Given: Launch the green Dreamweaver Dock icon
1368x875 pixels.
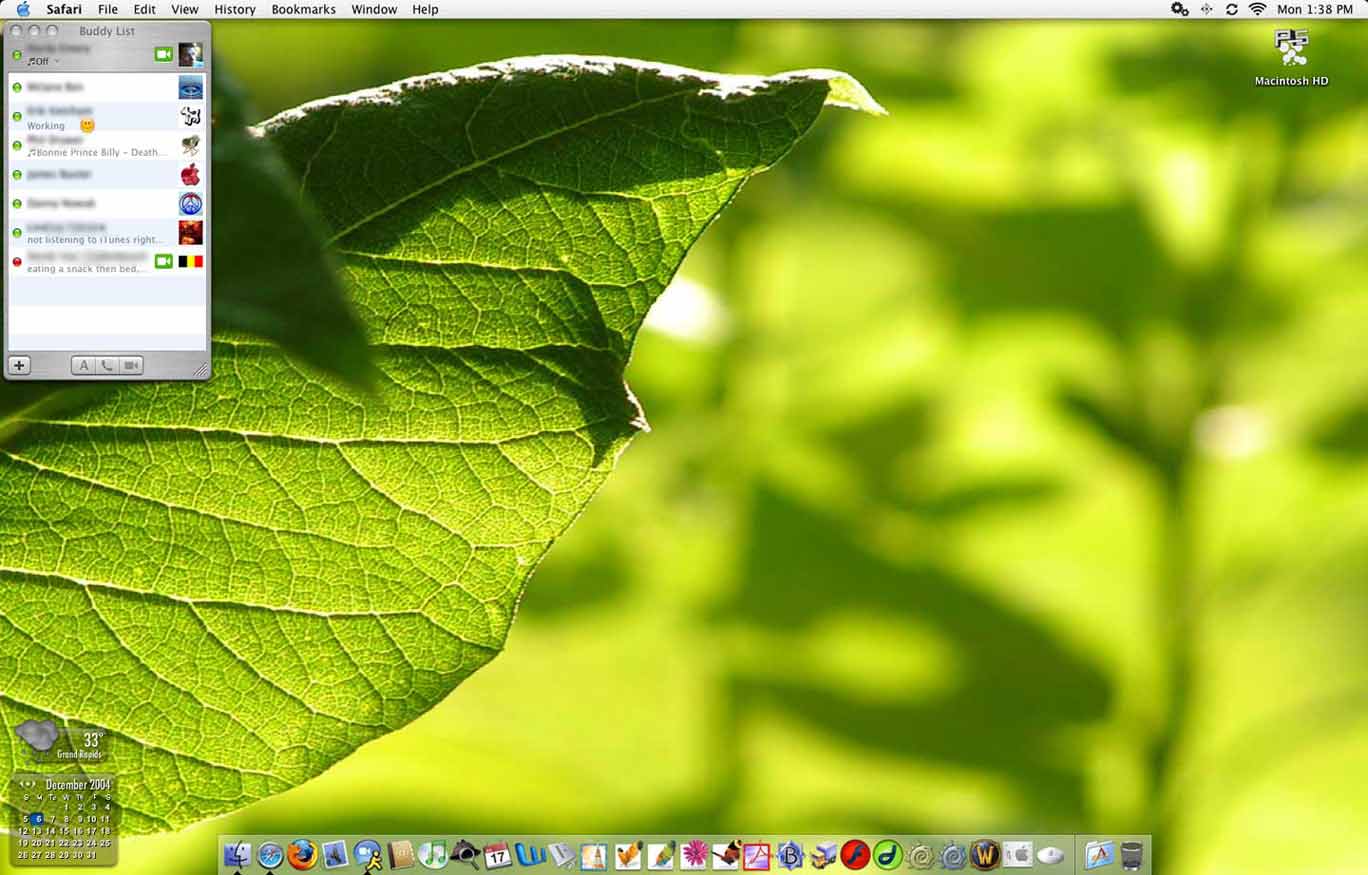Looking at the screenshot, I should click(x=888, y=855).
